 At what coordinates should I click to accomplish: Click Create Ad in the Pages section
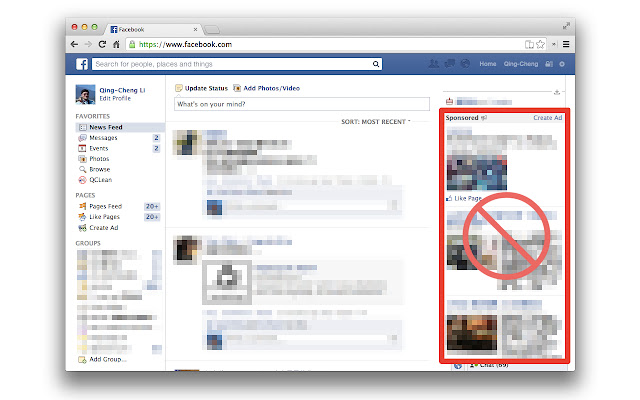[x=104, y=228]
